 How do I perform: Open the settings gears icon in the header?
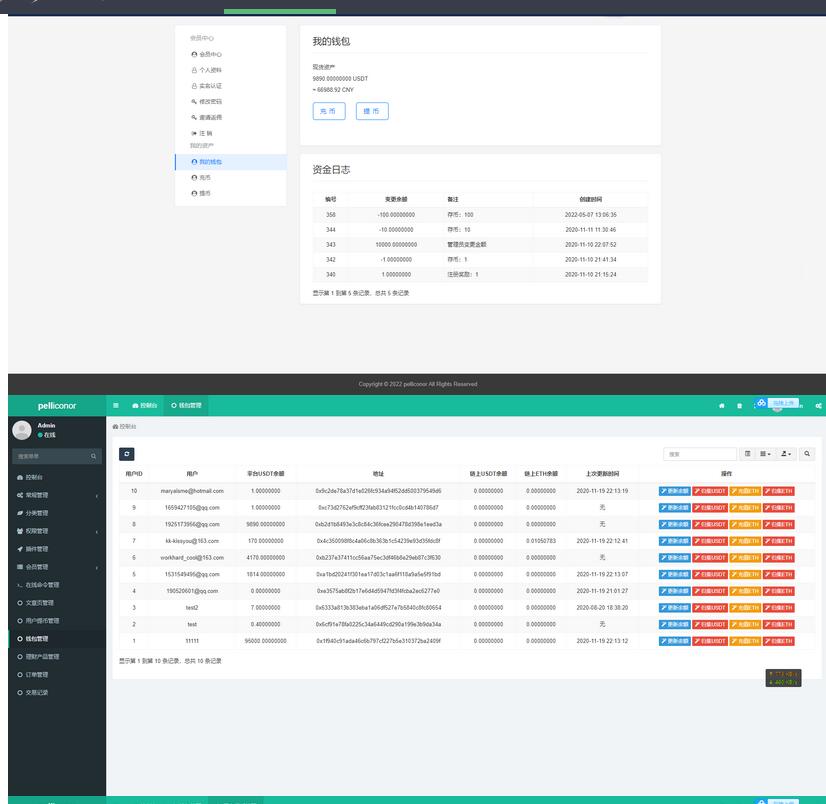[x=818, y=405]
